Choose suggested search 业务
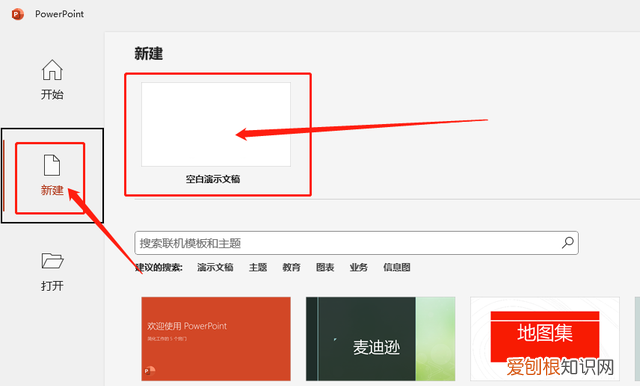This screenshot has width=640, height=386. pyautogui.click(x=358, y=267)
